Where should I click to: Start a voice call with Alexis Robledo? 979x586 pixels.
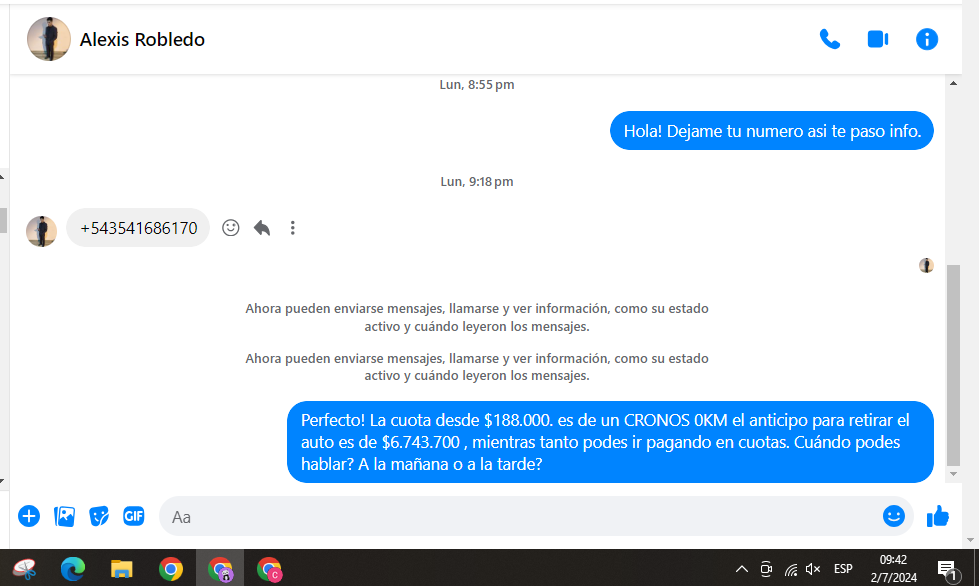(x=829, y=39)
